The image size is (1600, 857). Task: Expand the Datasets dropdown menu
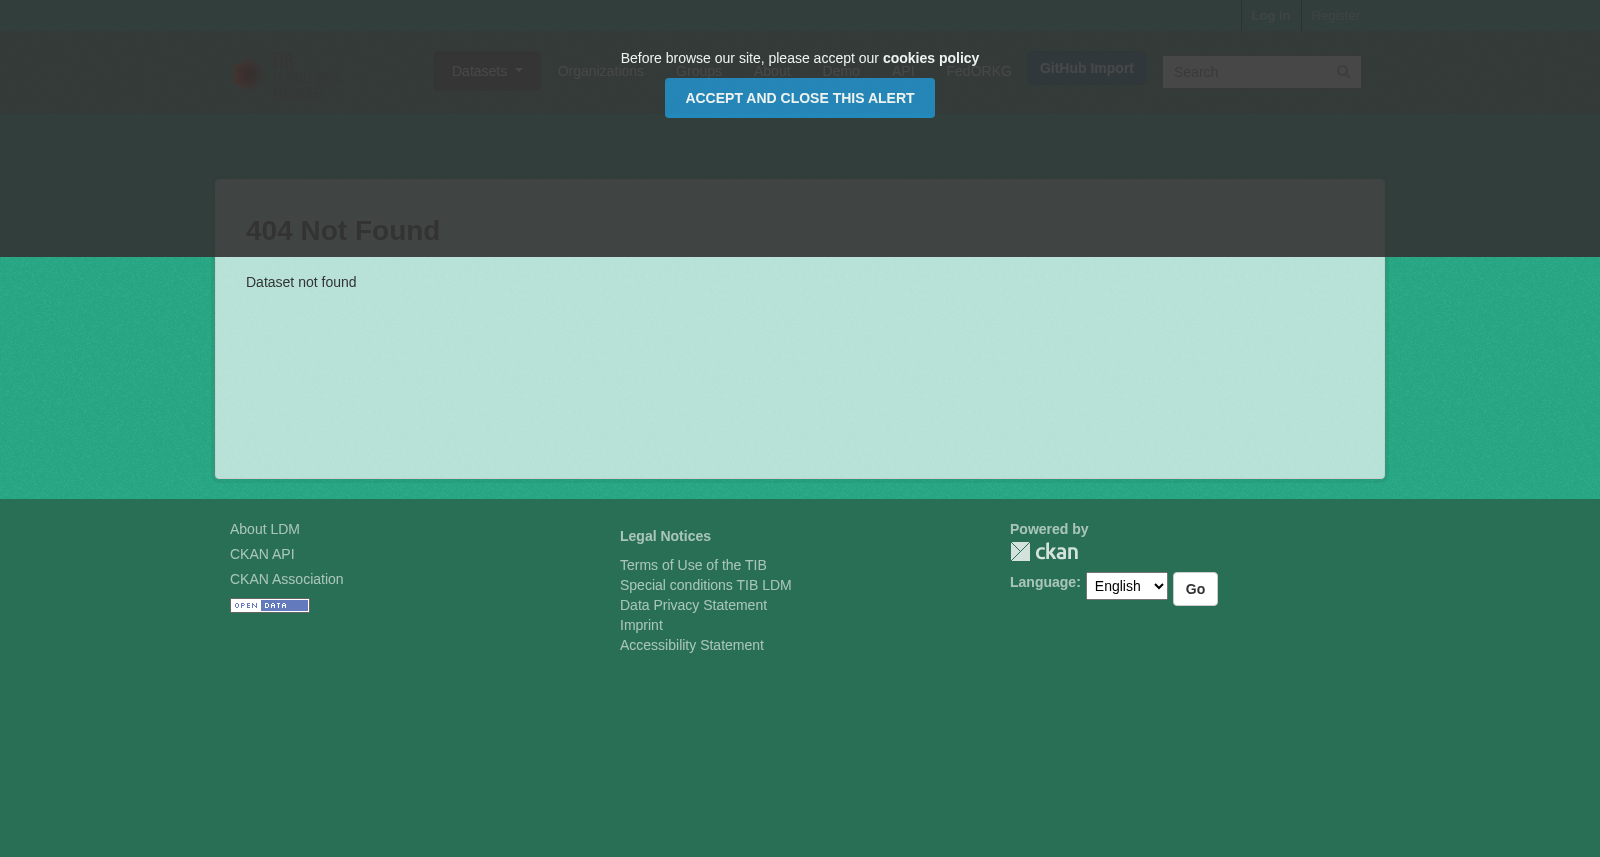click(487, 71)
